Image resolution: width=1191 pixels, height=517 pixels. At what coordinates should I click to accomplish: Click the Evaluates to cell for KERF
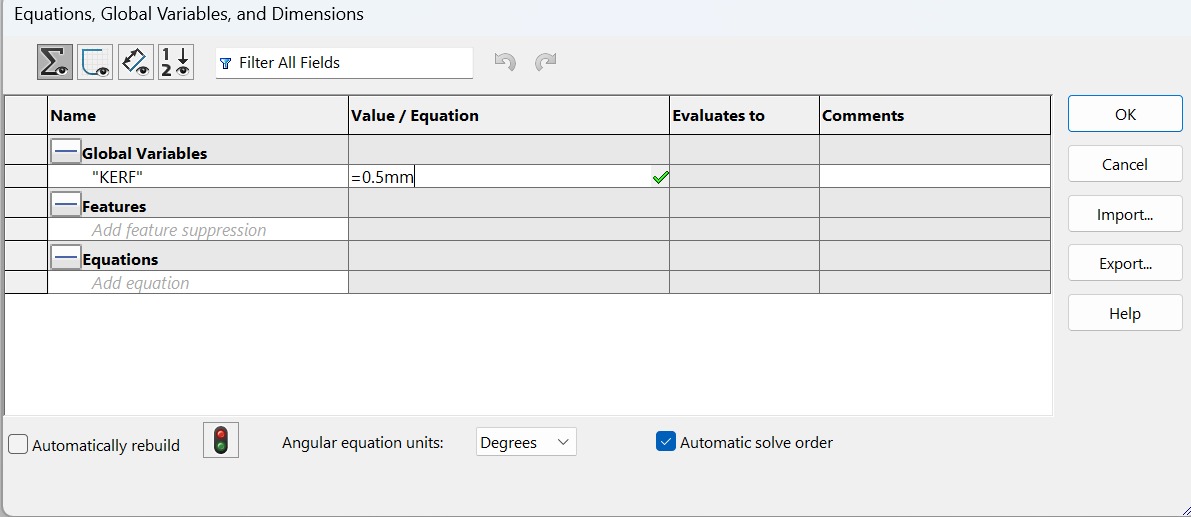[744, 178]
